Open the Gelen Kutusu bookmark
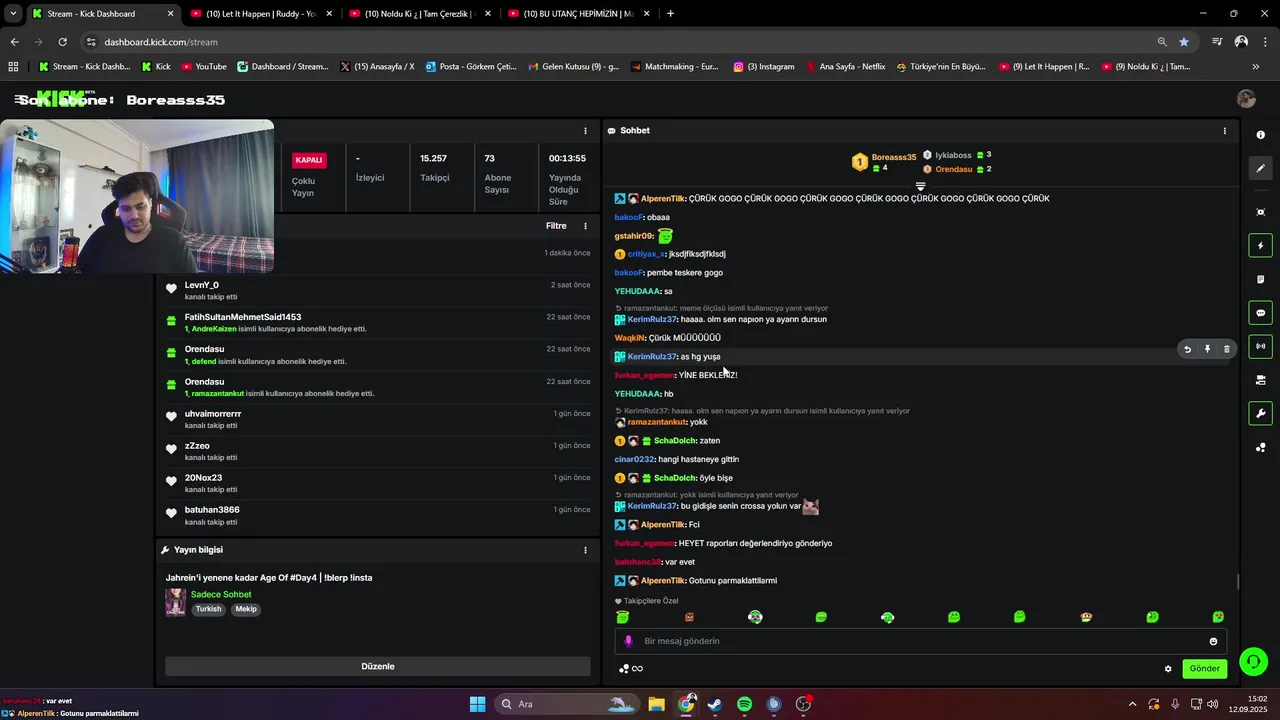Image resolution: width=1280 pixels, height=720 pixels. click(571, 67)
